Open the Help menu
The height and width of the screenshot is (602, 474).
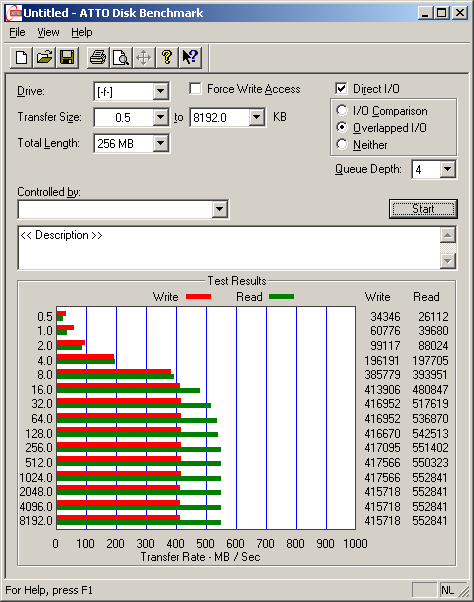(x=82, y=33)
